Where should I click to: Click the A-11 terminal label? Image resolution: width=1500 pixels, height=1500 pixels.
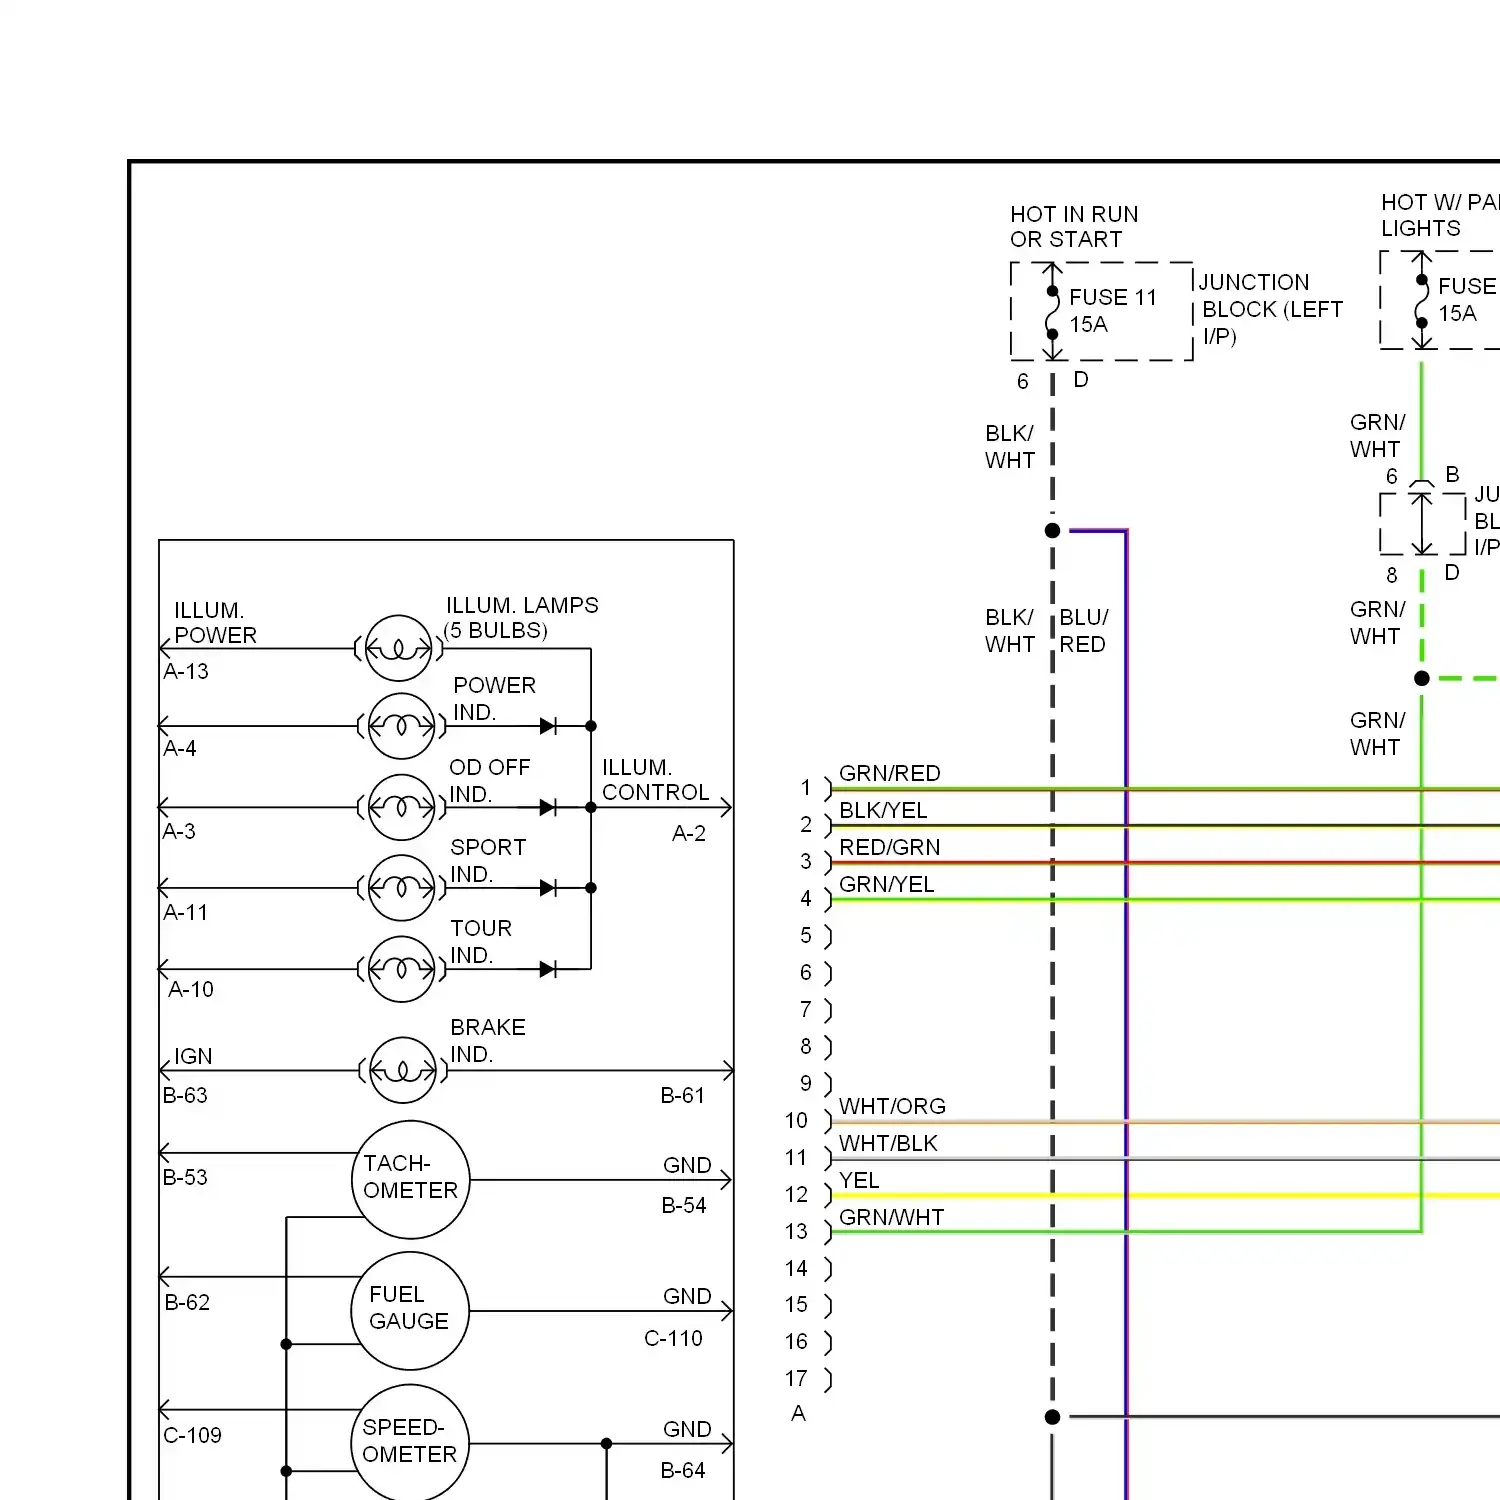click(186, 913)
